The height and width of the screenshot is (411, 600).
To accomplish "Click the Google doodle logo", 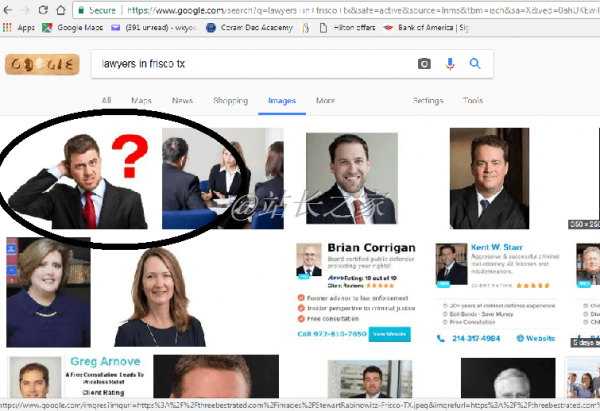I will click(x=41, y=65).
